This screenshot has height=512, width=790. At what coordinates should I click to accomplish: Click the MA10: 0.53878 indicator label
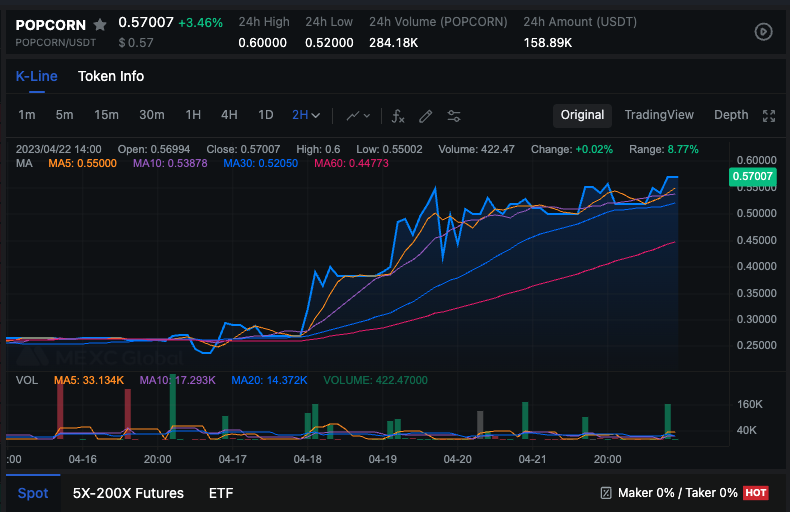(170, 163)
